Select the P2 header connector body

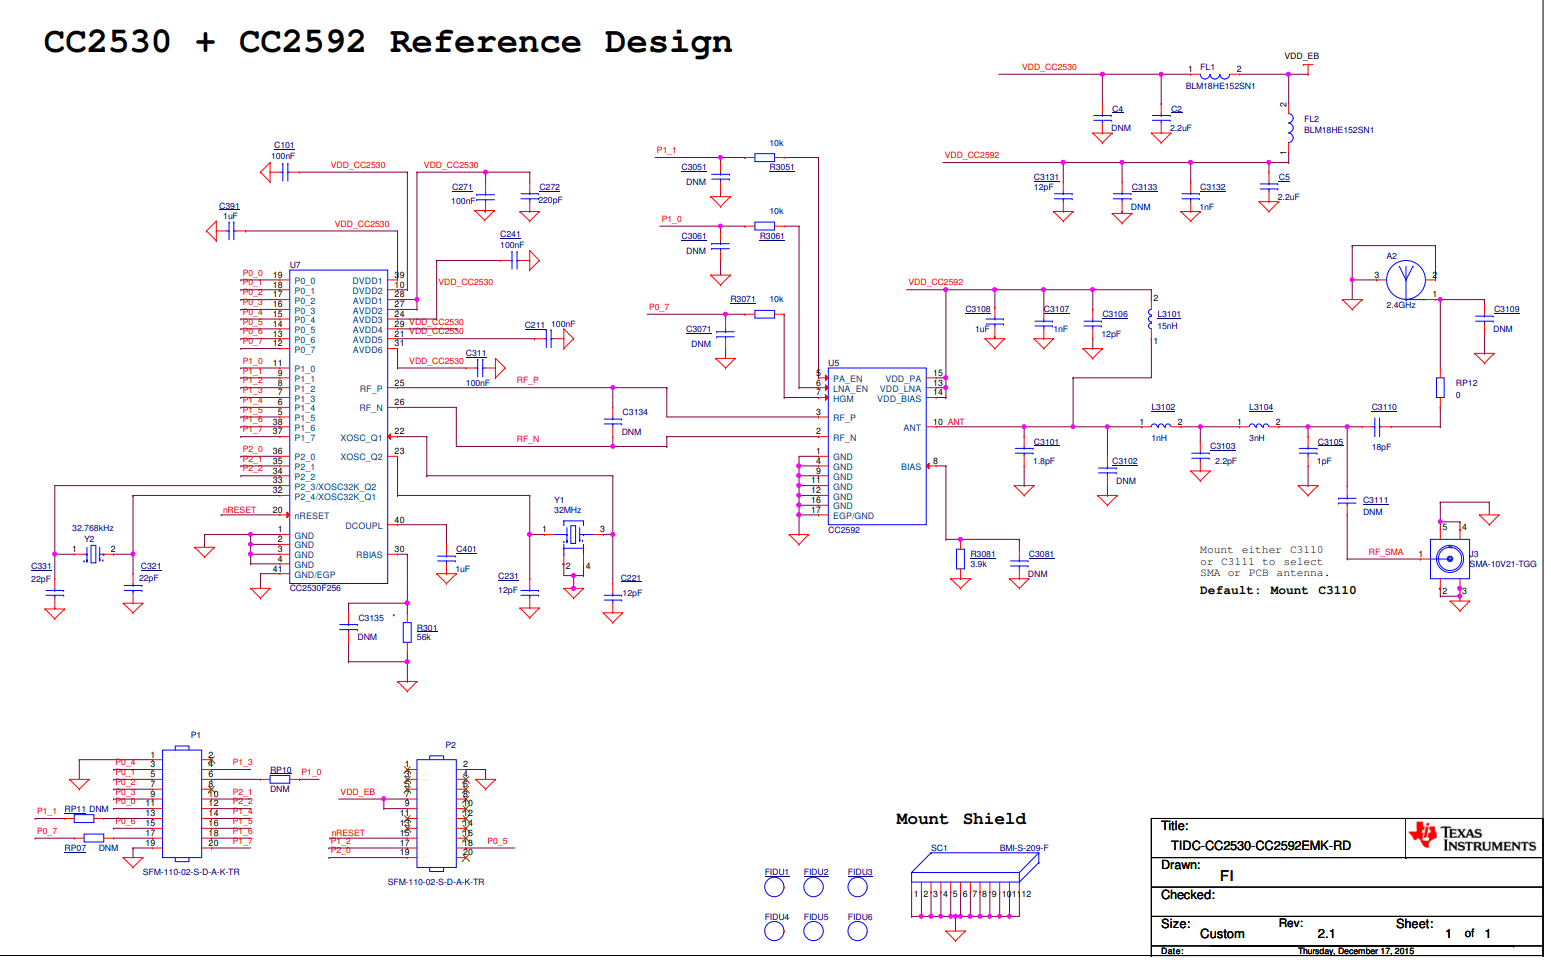point(436,812)
